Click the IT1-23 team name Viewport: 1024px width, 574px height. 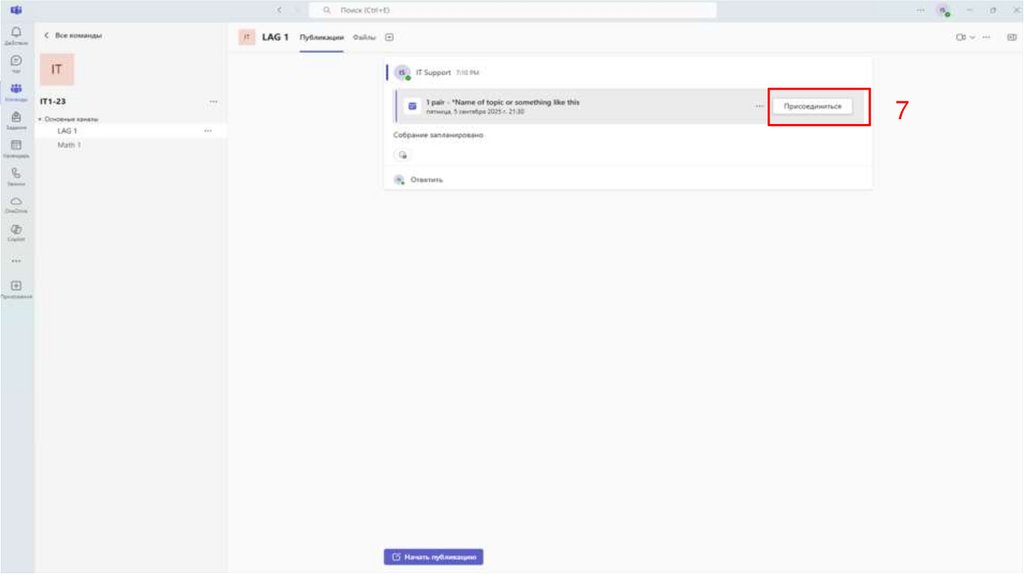[x=53, y=102]
